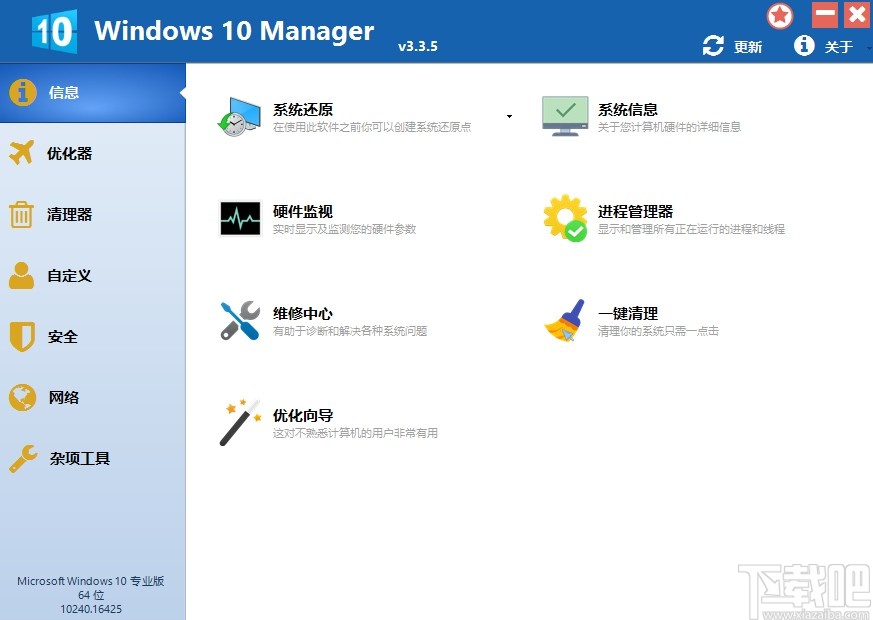Click the 关于 about link

pyautogui.click(x=836, y=45)
